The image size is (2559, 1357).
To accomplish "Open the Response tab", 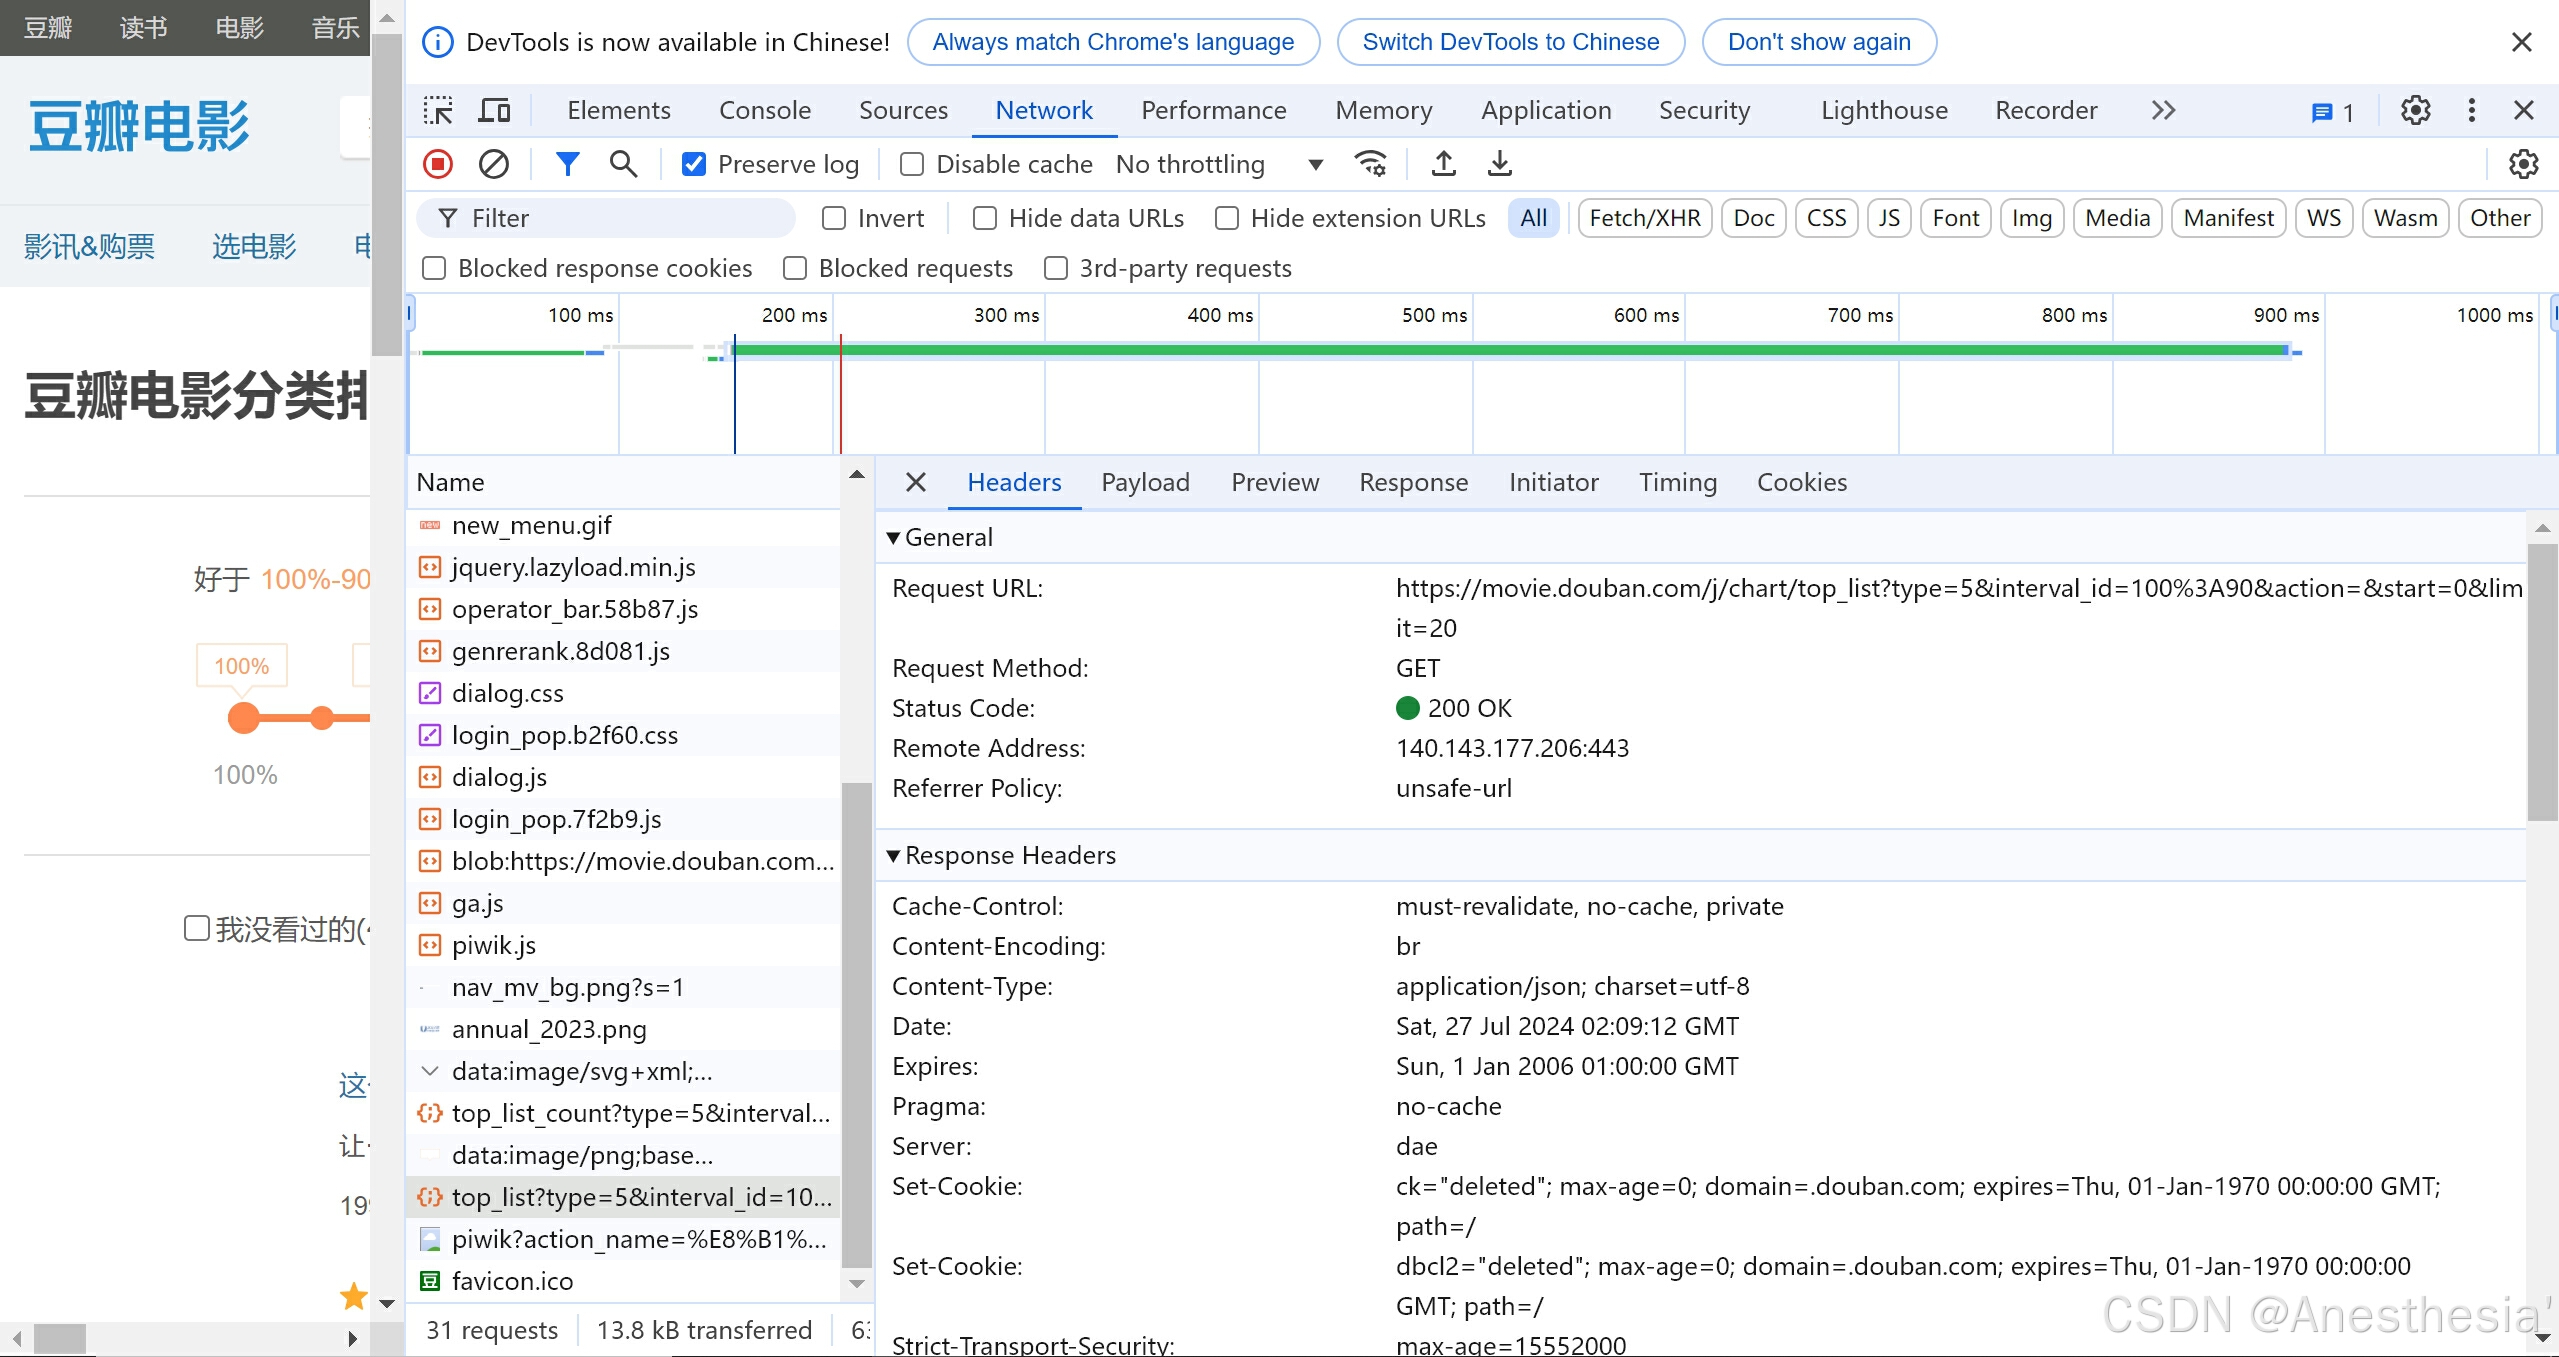I will [1414, 483].
